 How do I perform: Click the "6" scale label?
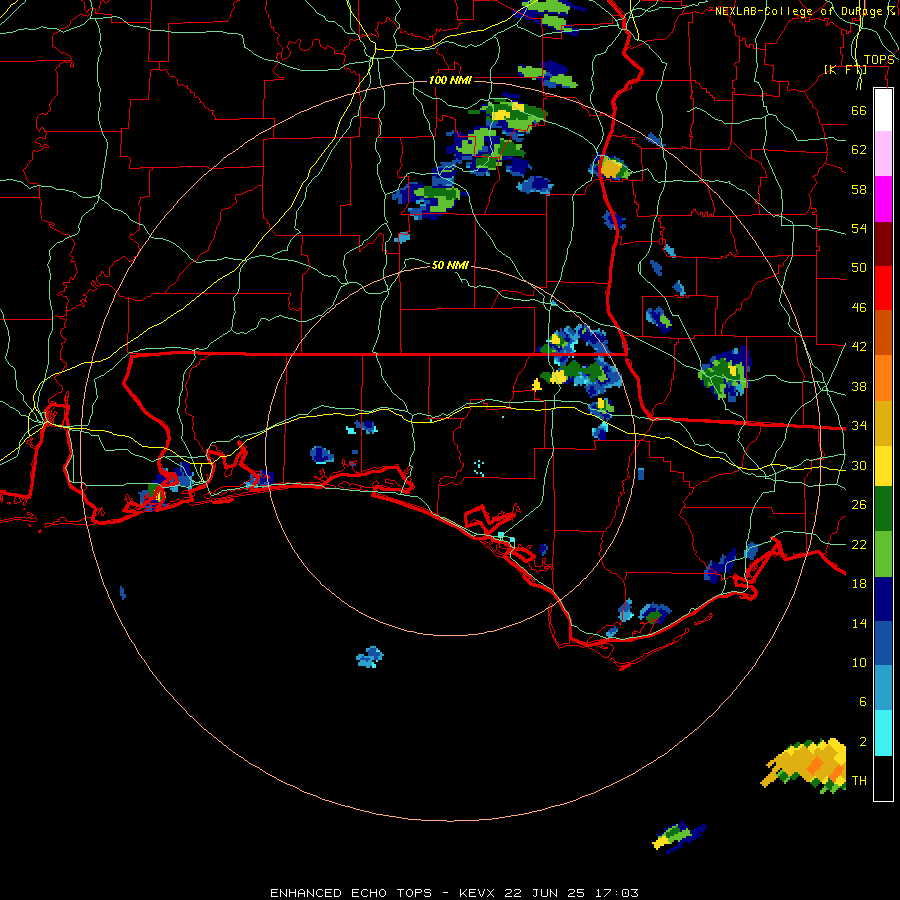click(x=862, y=702)
